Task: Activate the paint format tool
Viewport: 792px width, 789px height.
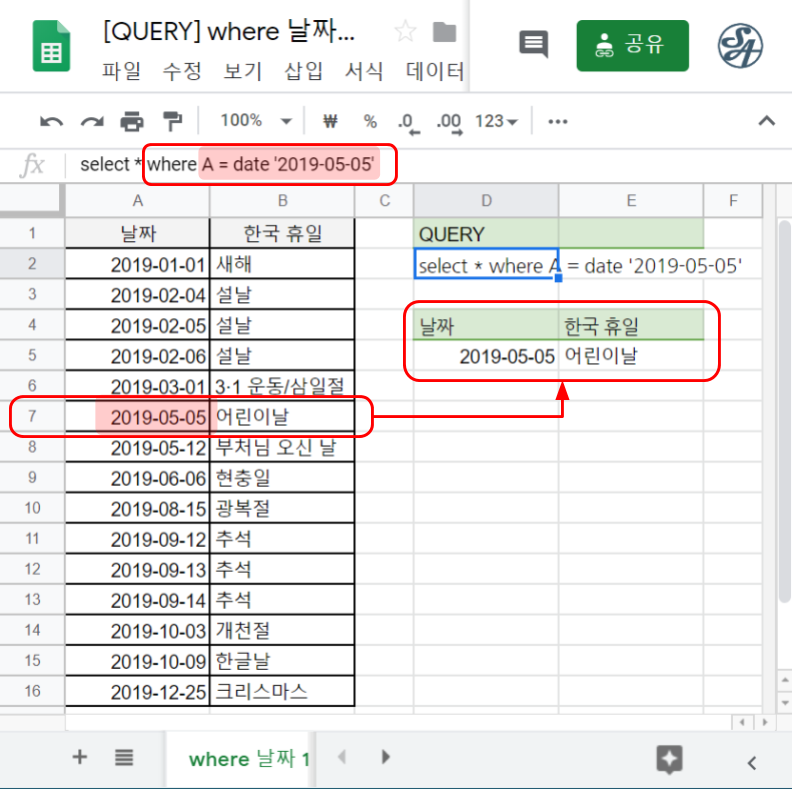Action: (172, 122)
